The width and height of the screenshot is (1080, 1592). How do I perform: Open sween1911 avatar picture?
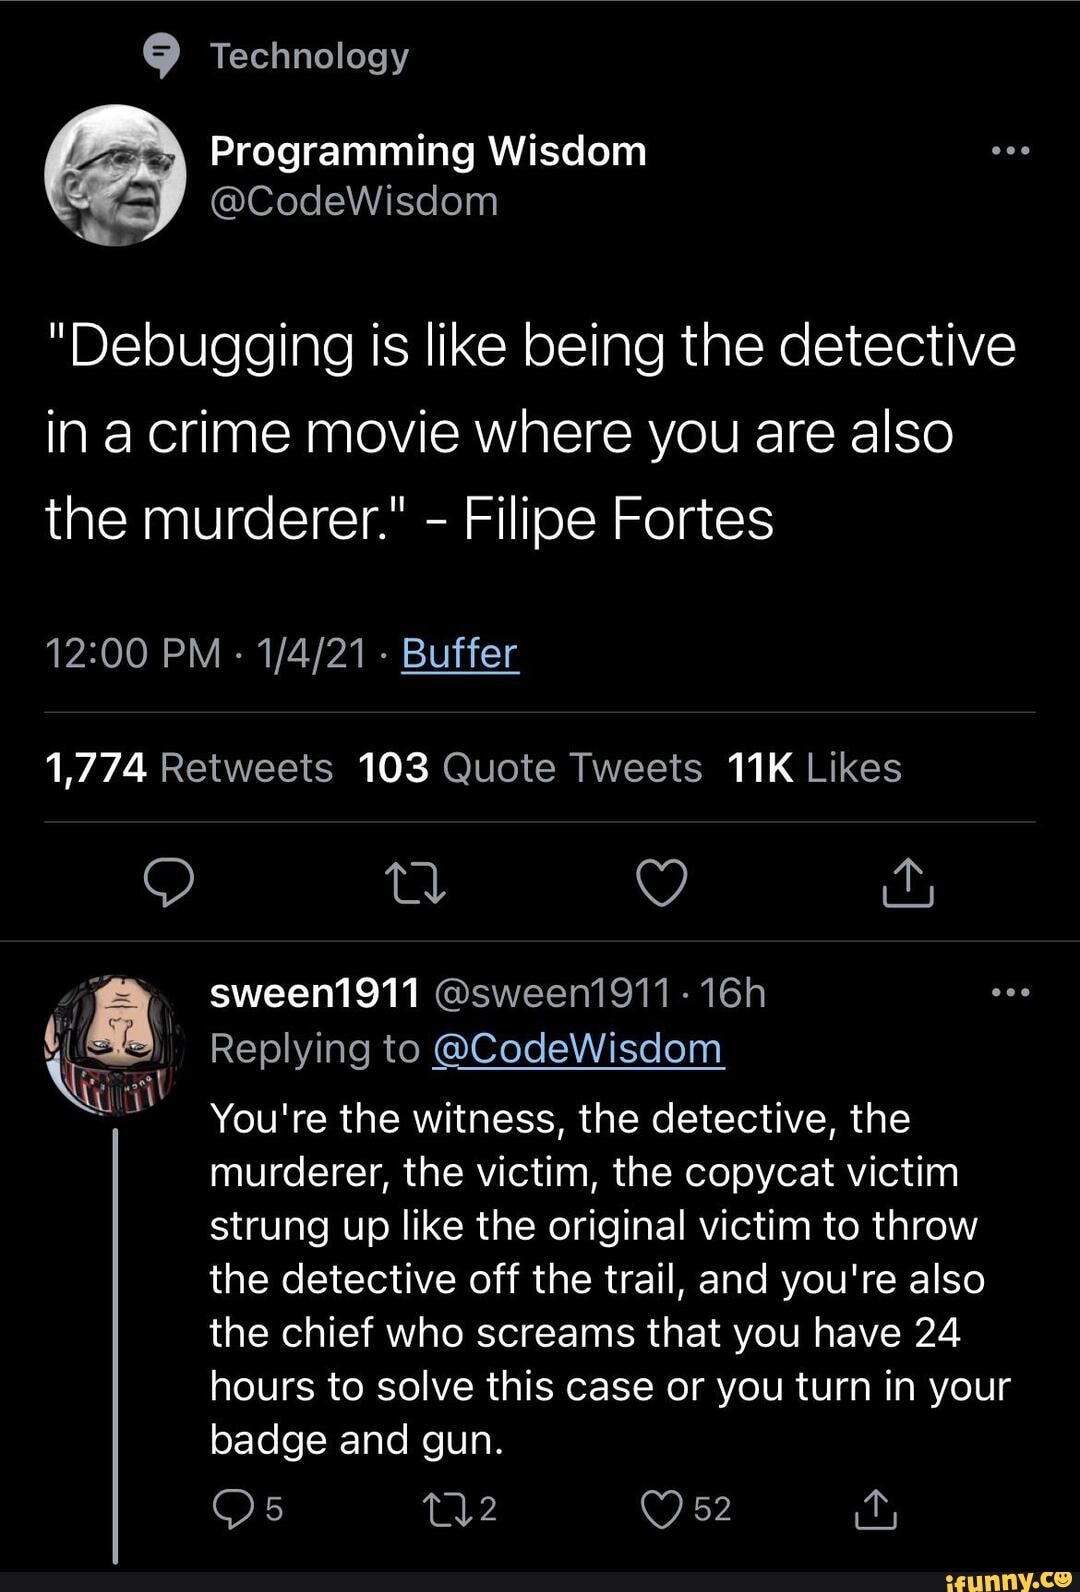[116, 1045]
